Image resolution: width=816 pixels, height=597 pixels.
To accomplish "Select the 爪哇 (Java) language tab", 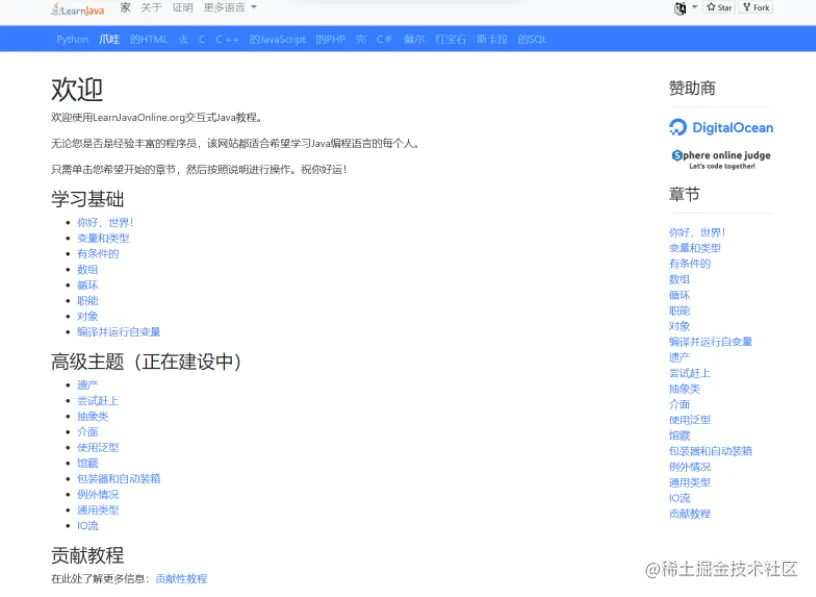I will [109, 39].
